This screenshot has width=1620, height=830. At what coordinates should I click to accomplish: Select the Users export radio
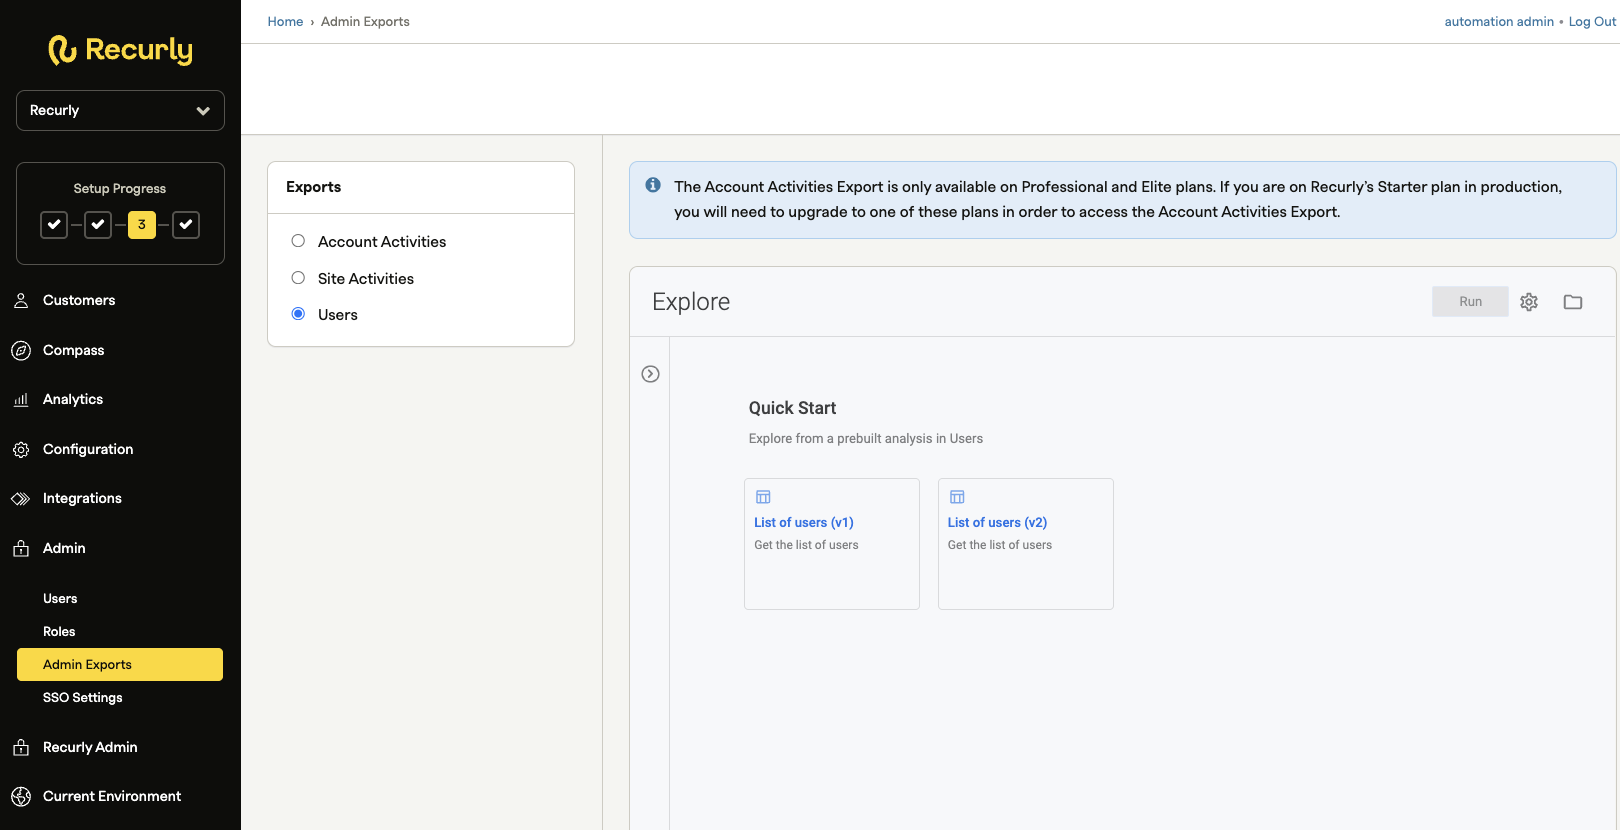(298, 314)
